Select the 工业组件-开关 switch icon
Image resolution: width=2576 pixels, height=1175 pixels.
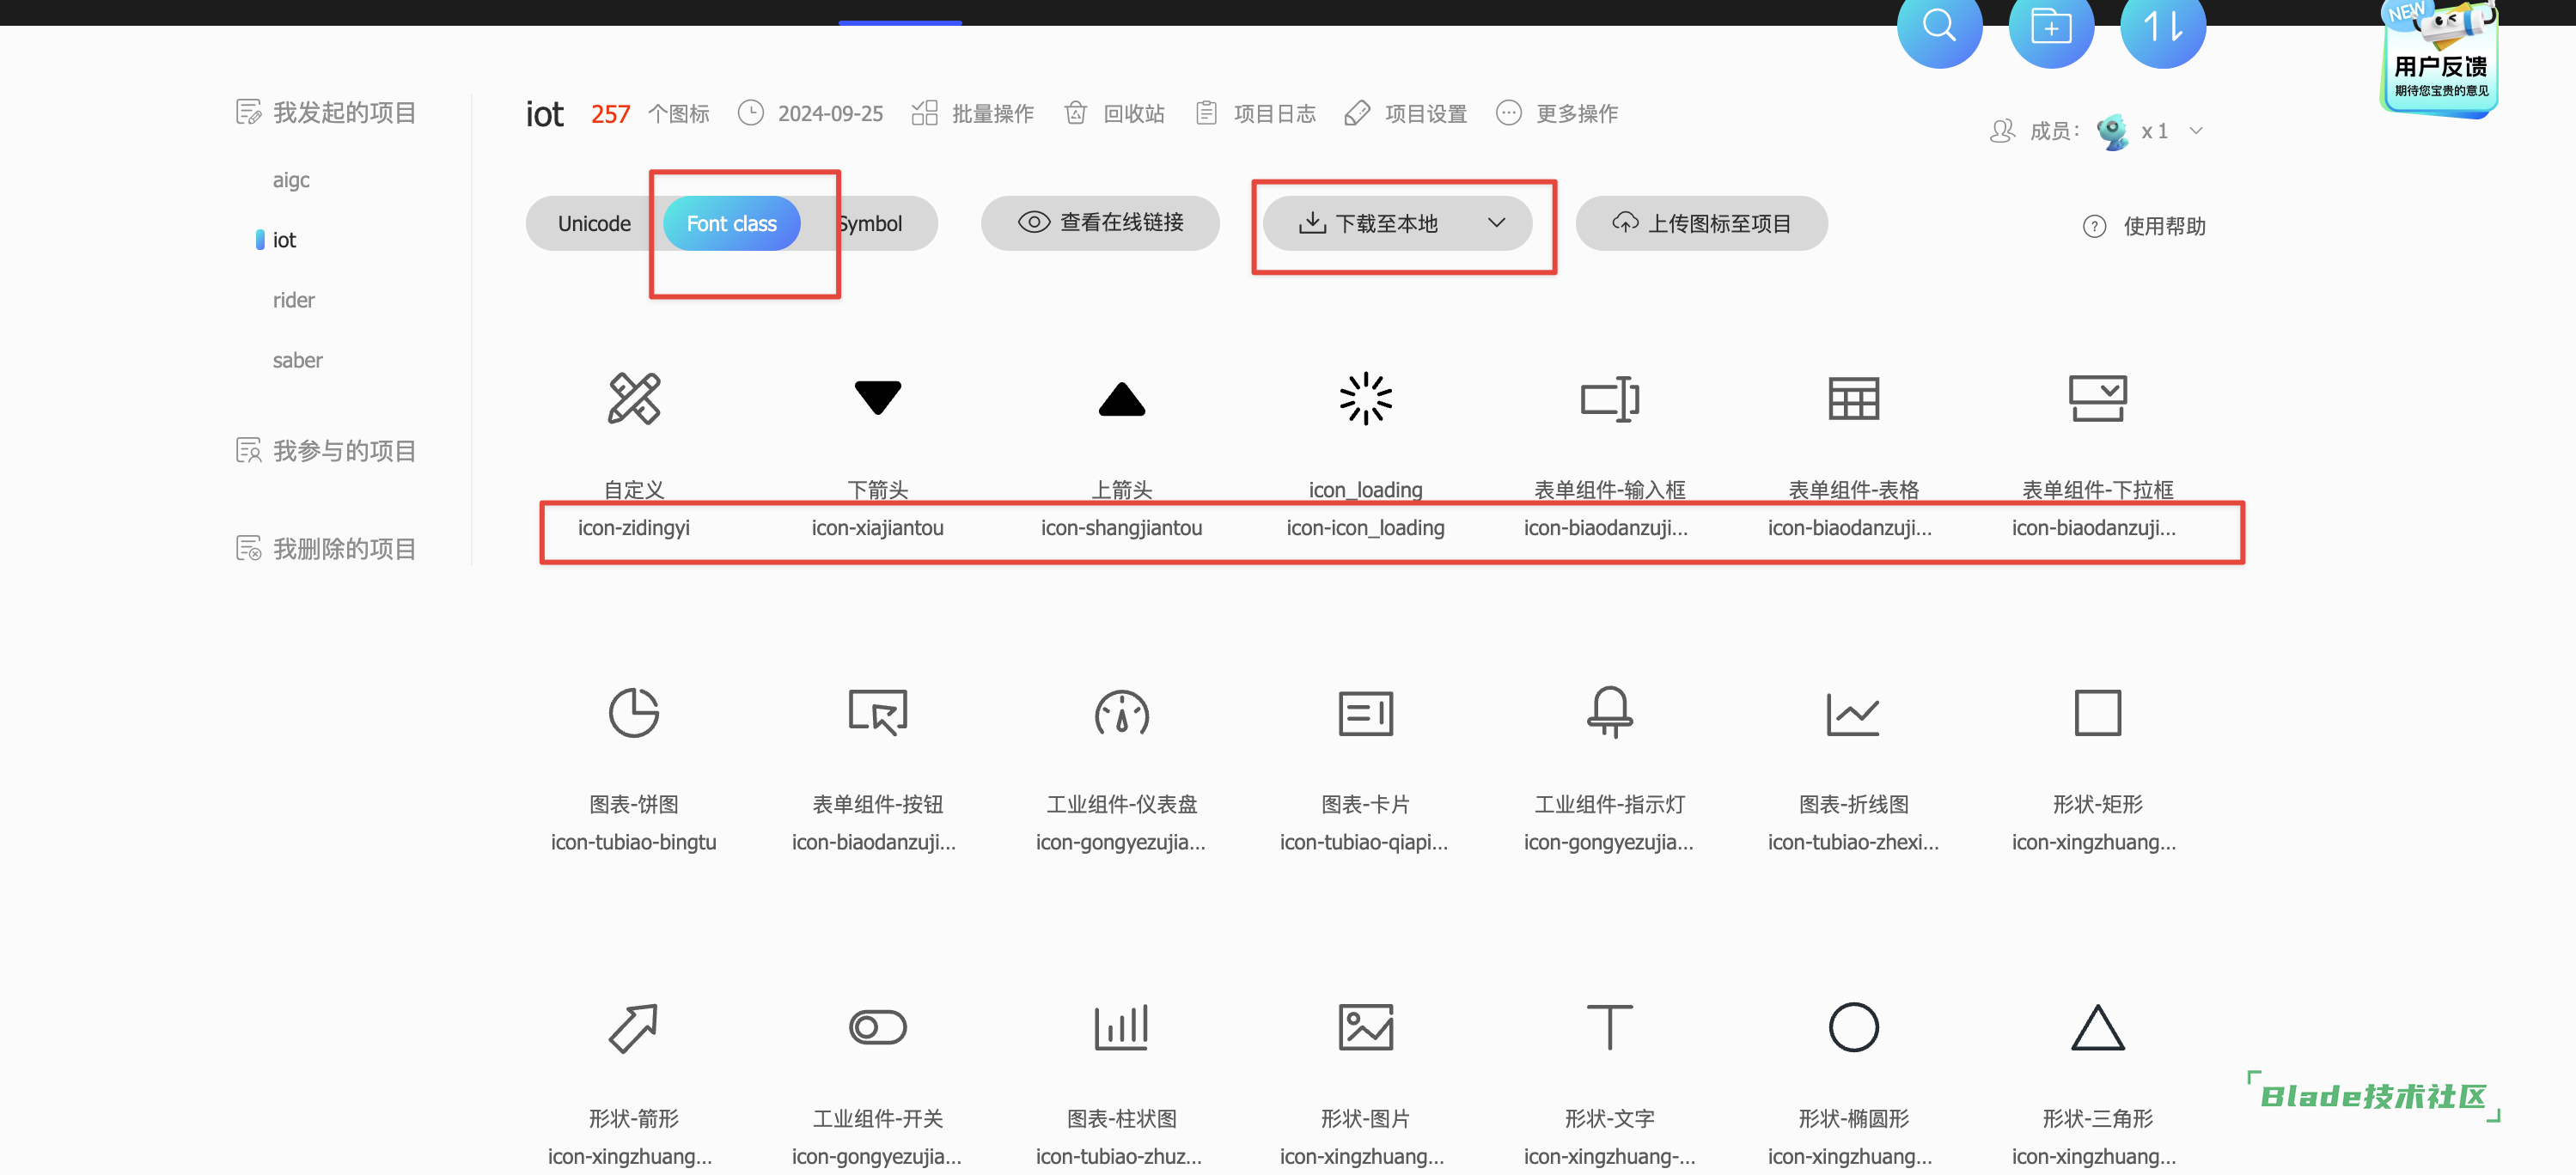[x=878, y=1027]
